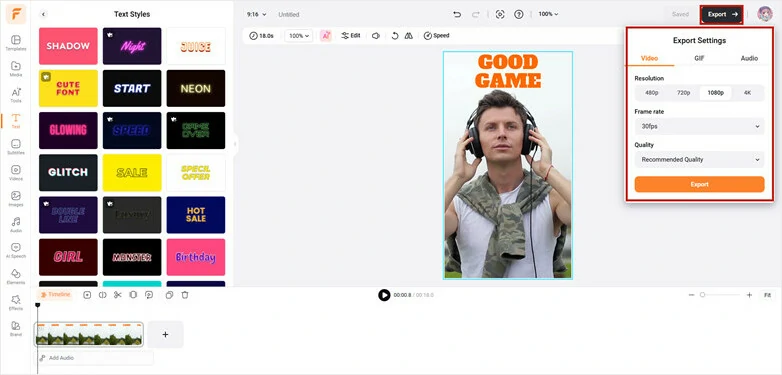The width and height of the screenshot is (782, 375).
Task: Open the Frame rate 30fps dropdown
Action: pos(699,126)
